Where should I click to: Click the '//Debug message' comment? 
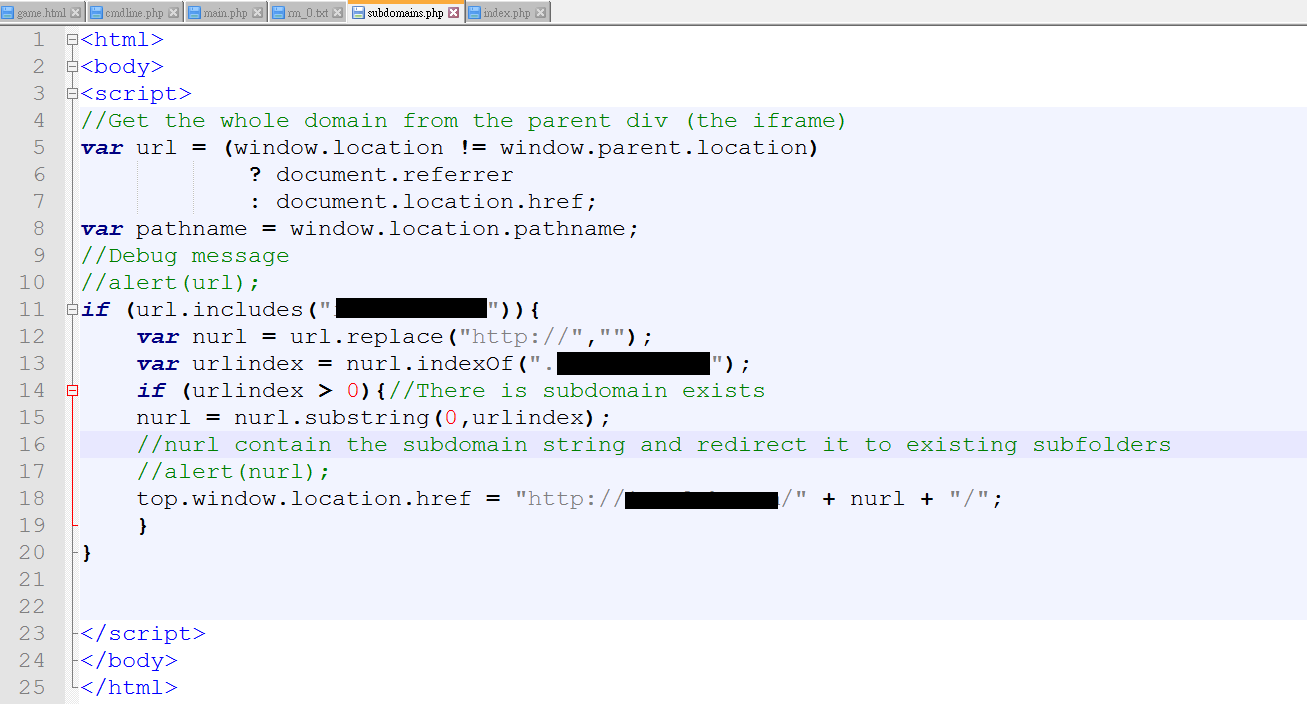[185, 256]
